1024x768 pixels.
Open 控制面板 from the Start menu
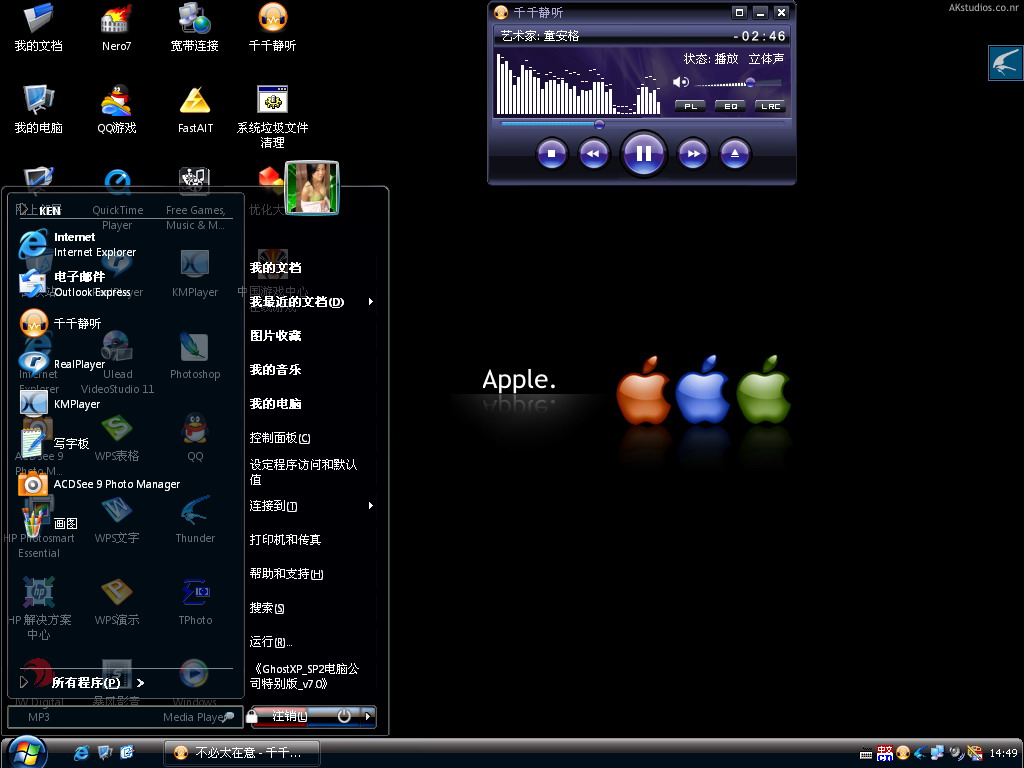click(280, 438)
